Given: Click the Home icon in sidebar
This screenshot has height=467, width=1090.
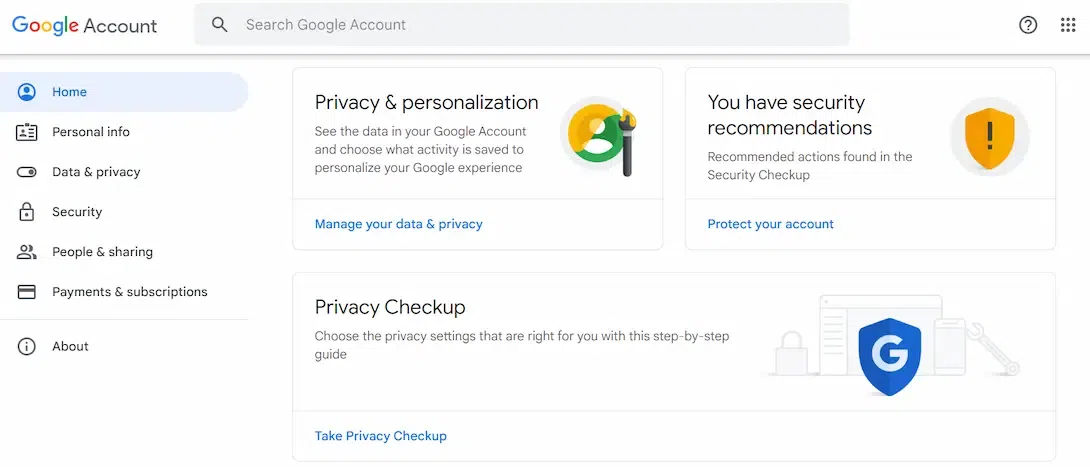Looking at the screenshot, I should [27, 92].
